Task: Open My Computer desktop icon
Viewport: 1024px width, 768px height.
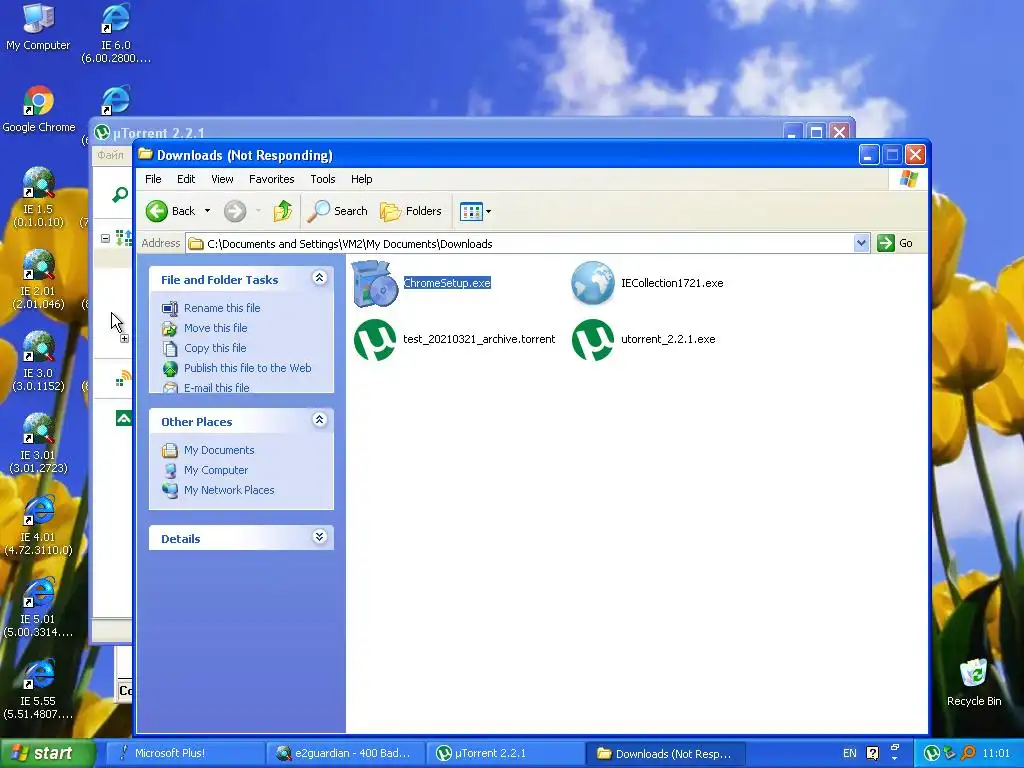Action: 38,27
